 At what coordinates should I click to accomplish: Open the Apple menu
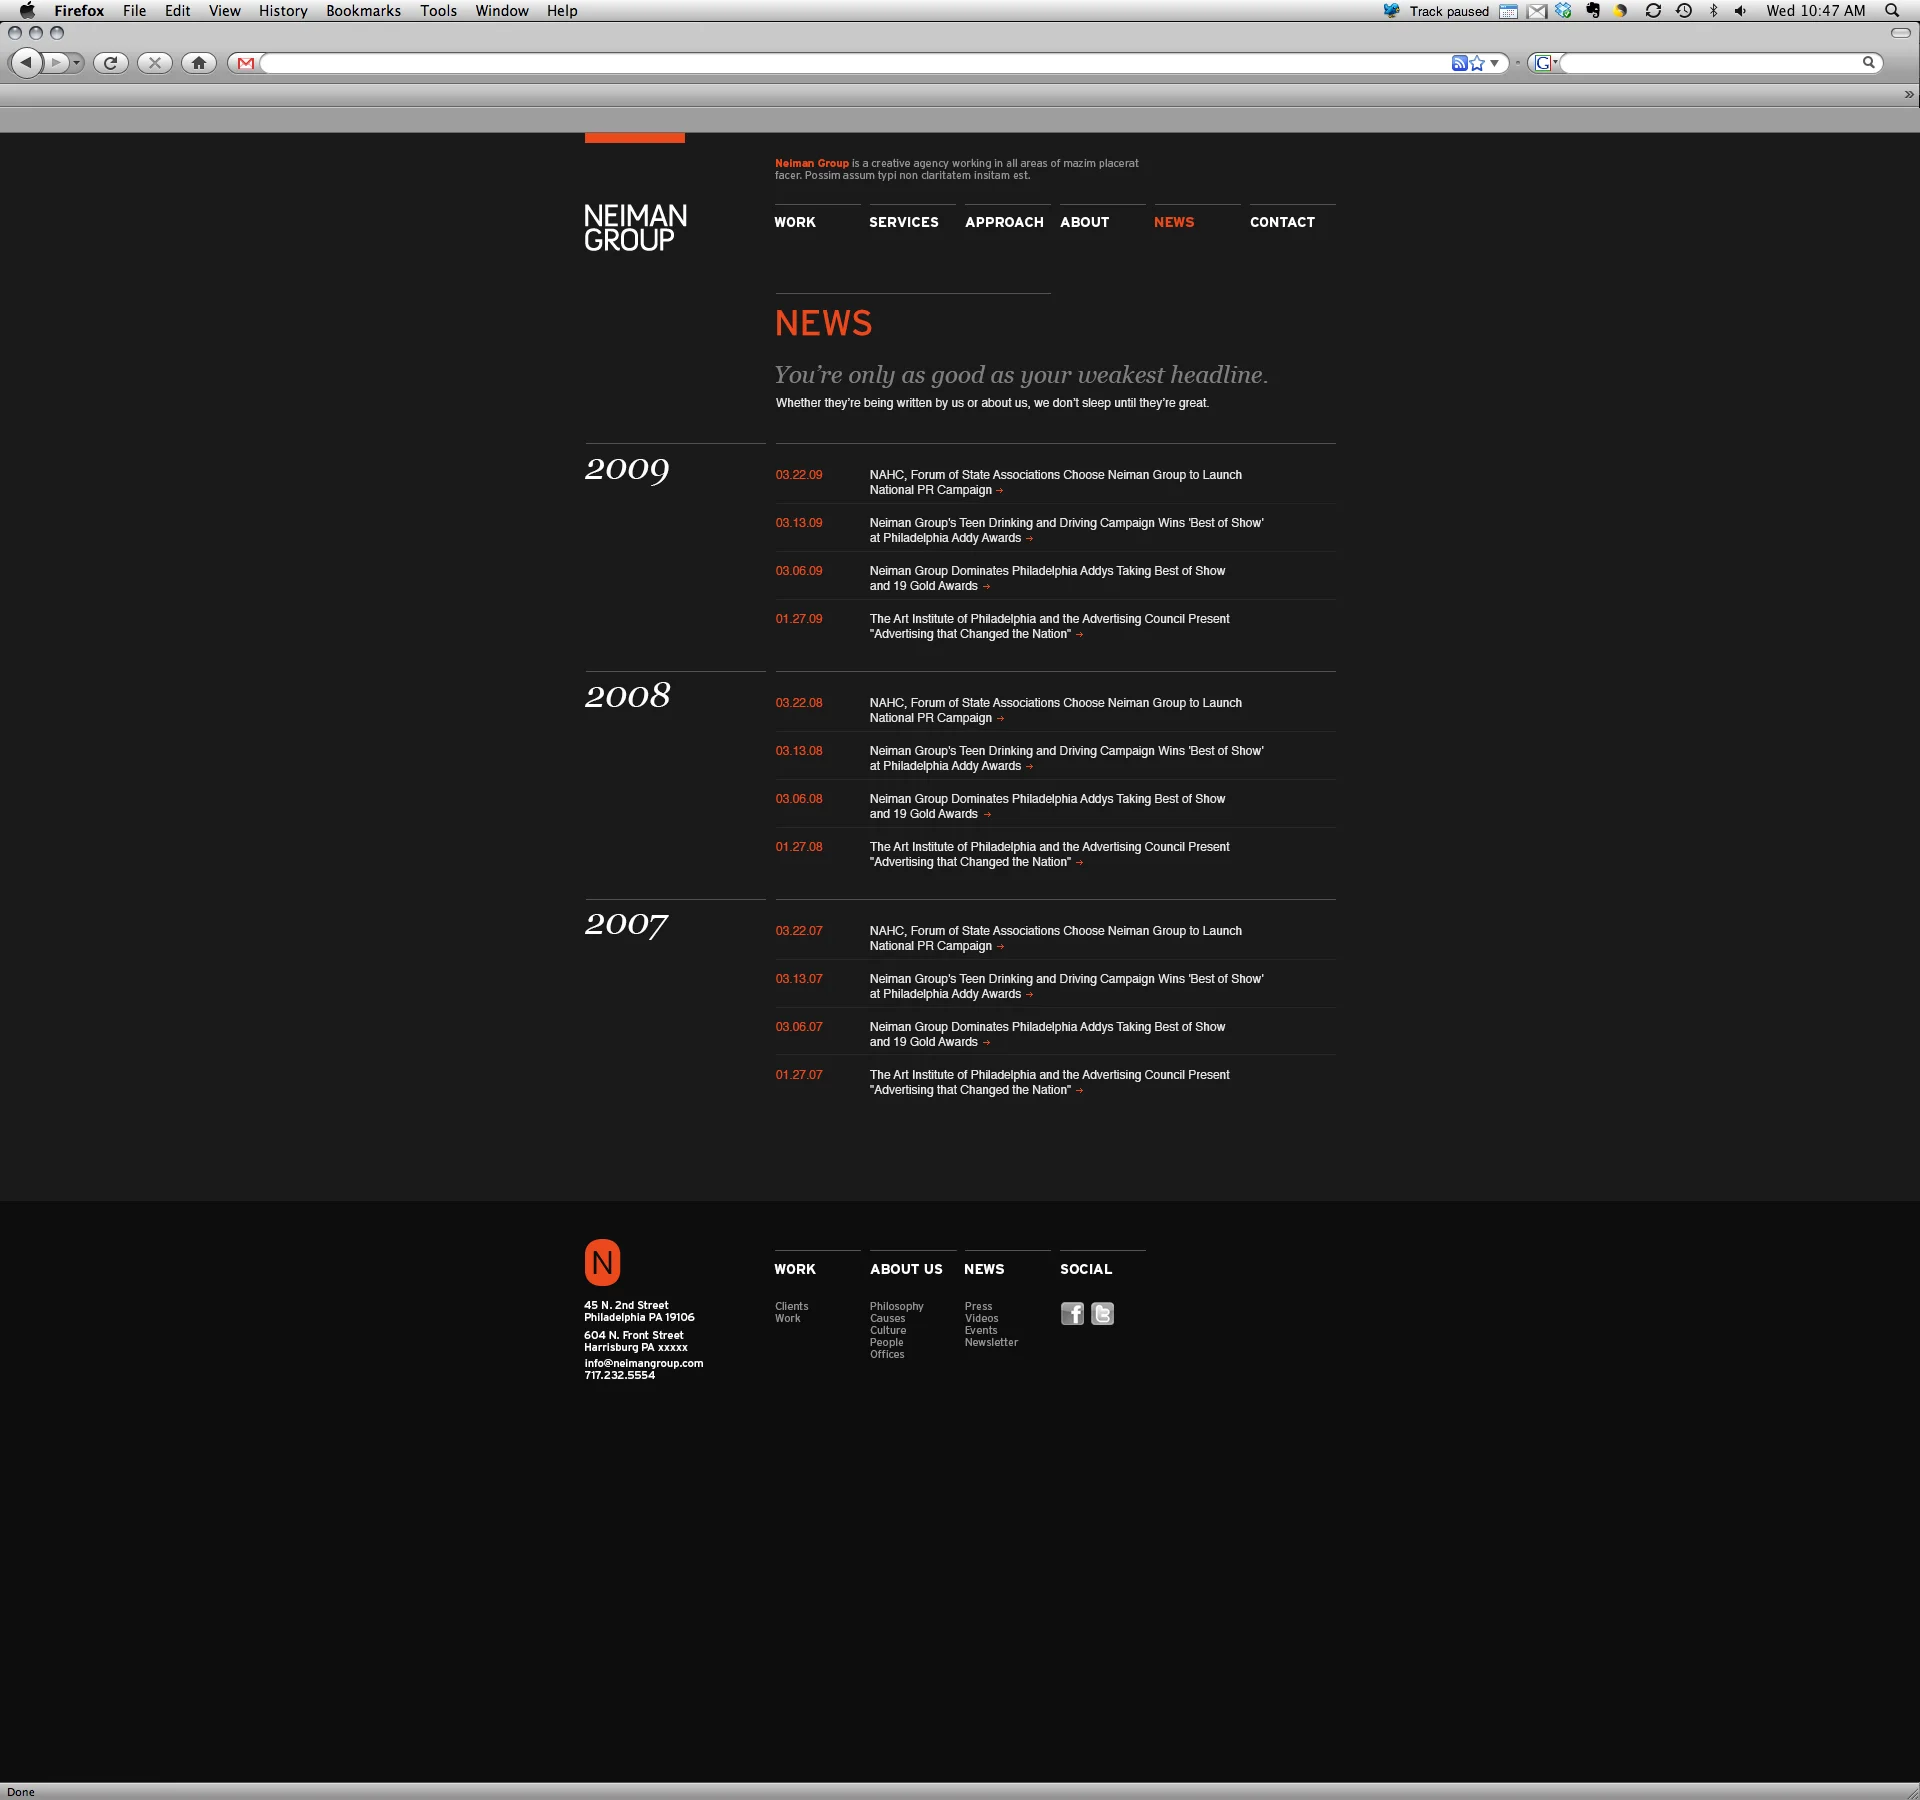27,11
